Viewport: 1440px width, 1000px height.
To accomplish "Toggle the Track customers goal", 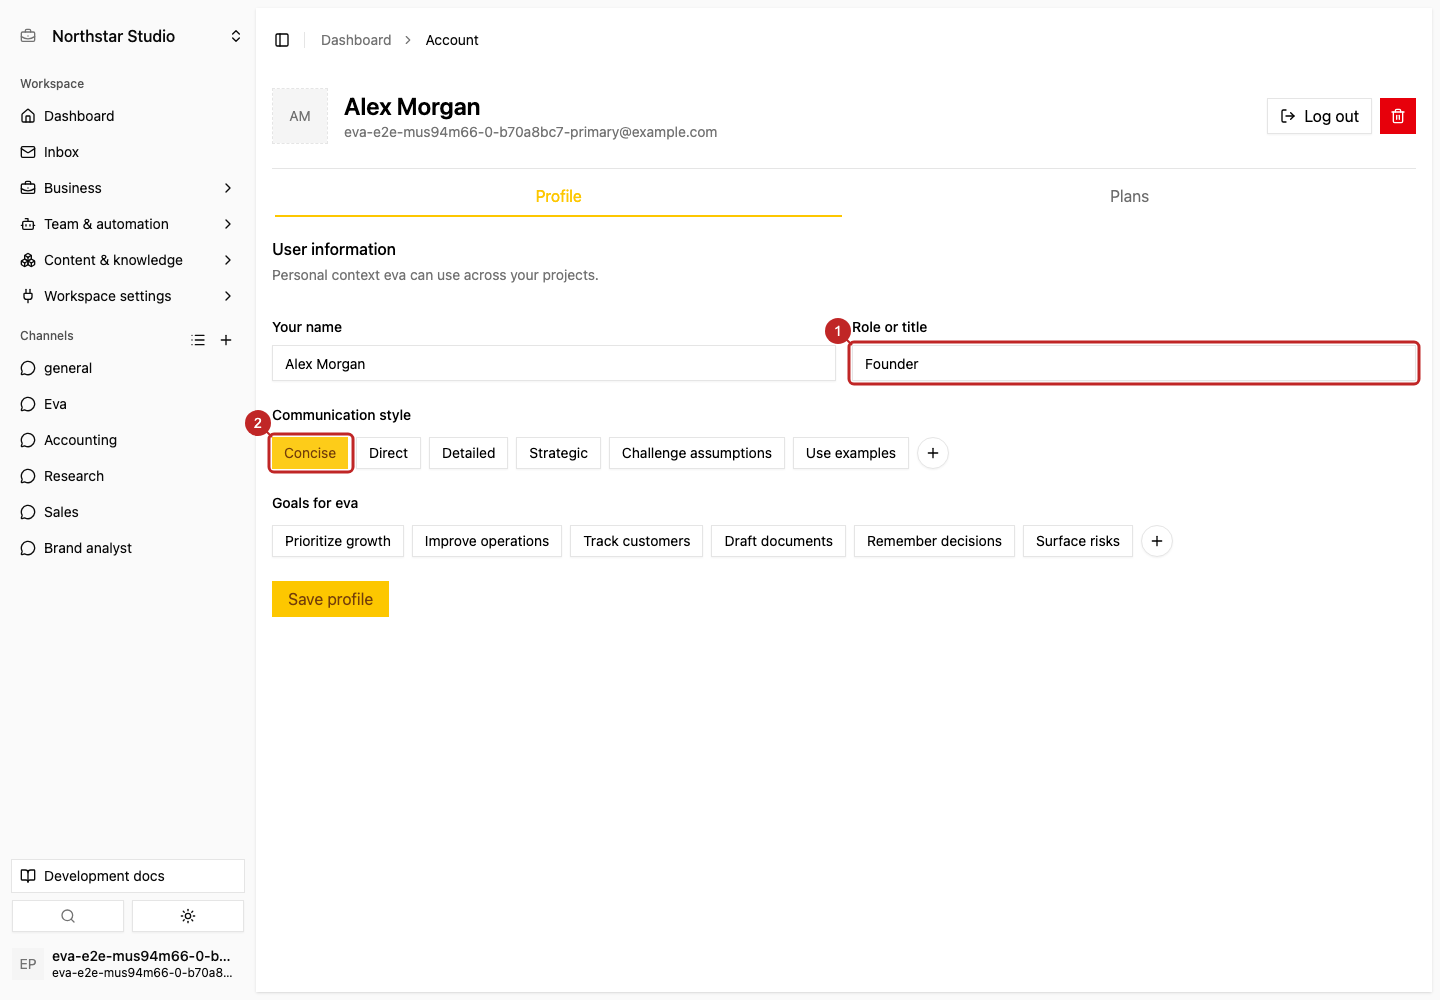I will point(637,541).
